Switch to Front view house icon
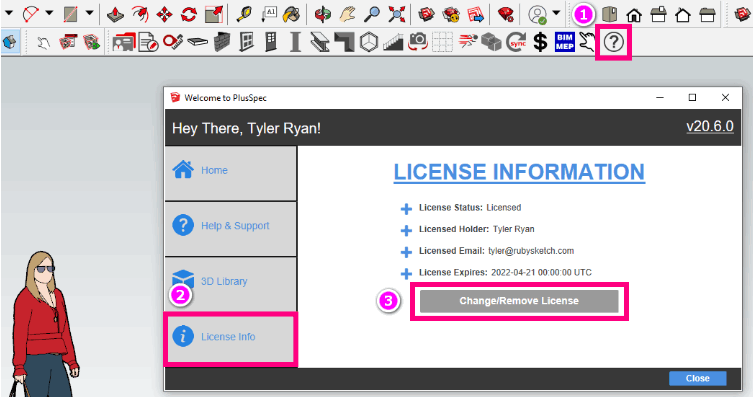This screenshot has width=753, height=397. coord(634,15)
